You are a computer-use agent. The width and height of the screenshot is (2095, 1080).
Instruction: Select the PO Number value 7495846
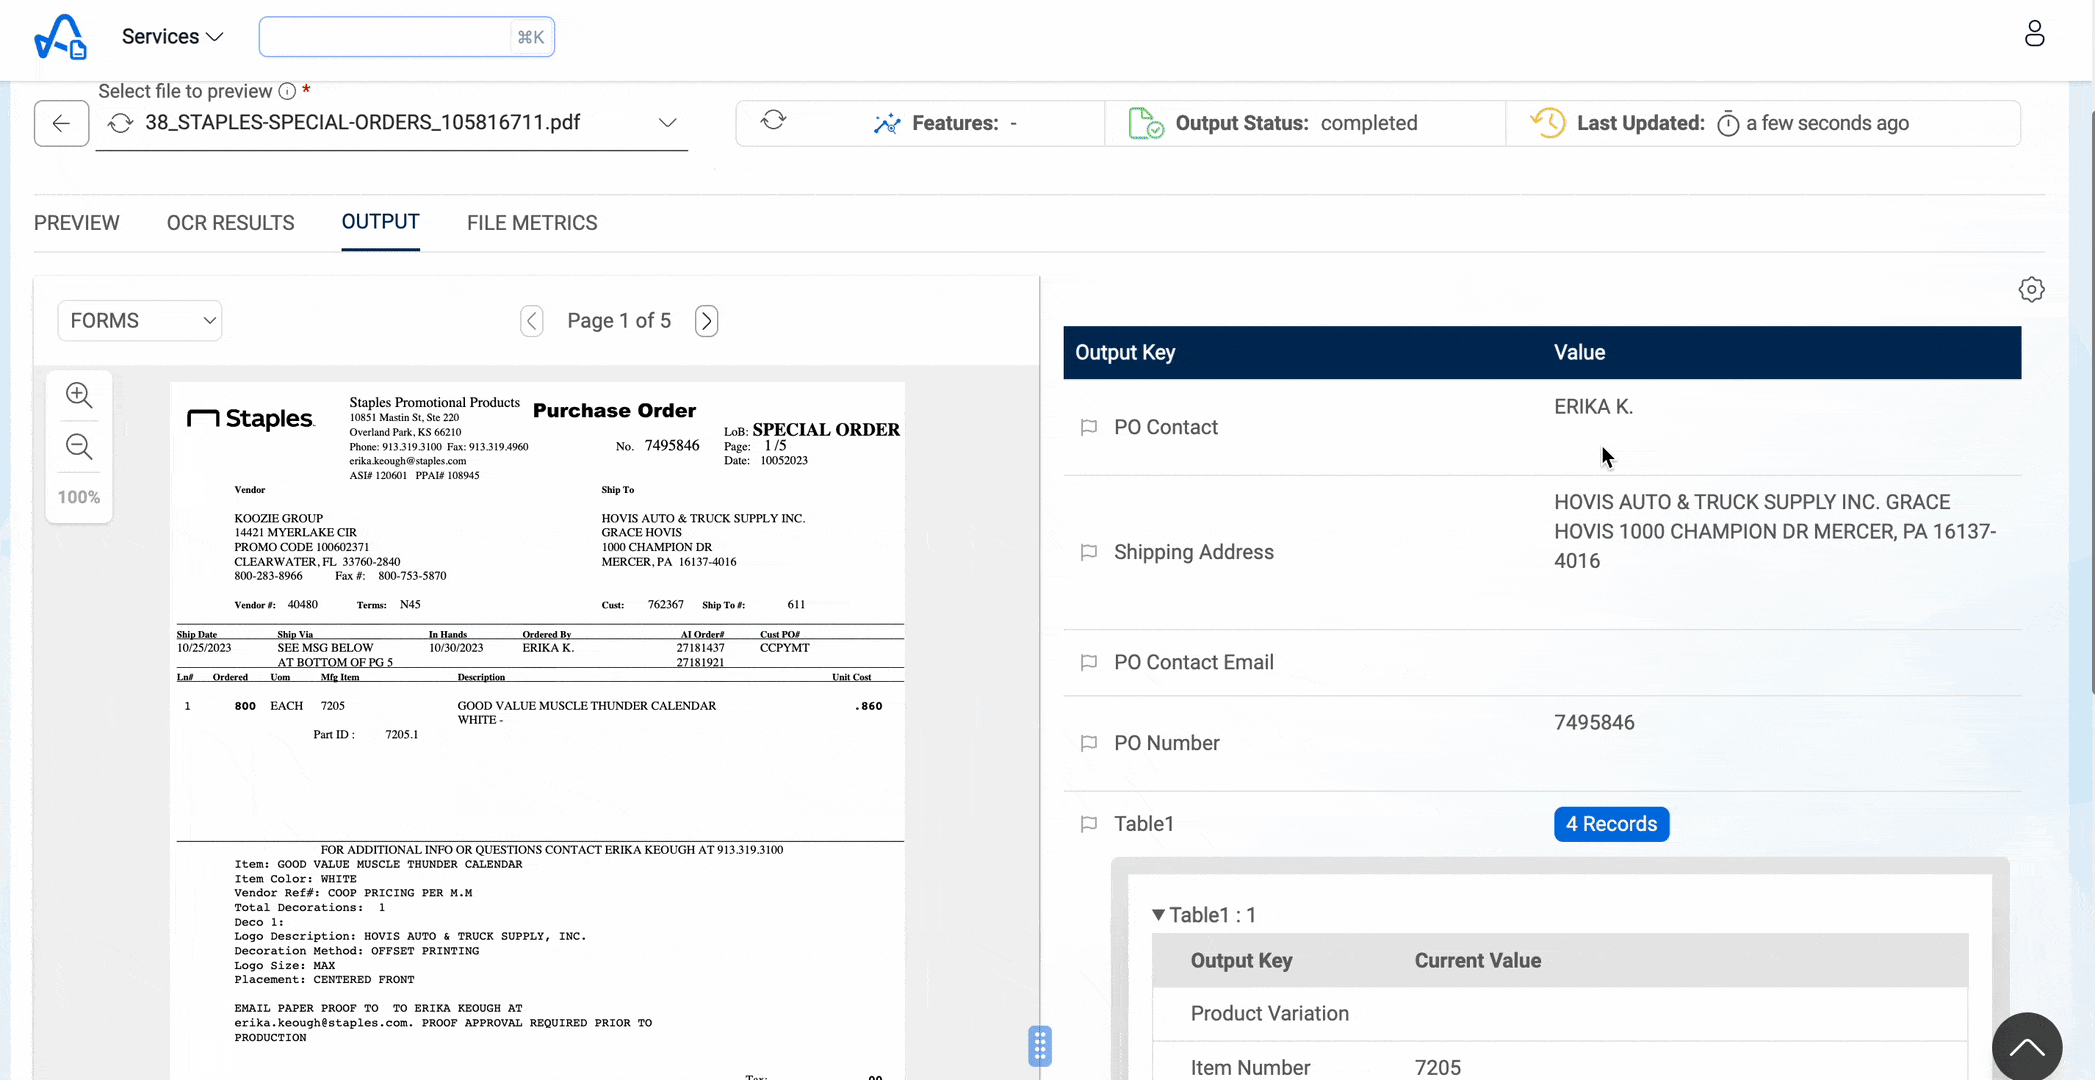[x=1594, y=723]
